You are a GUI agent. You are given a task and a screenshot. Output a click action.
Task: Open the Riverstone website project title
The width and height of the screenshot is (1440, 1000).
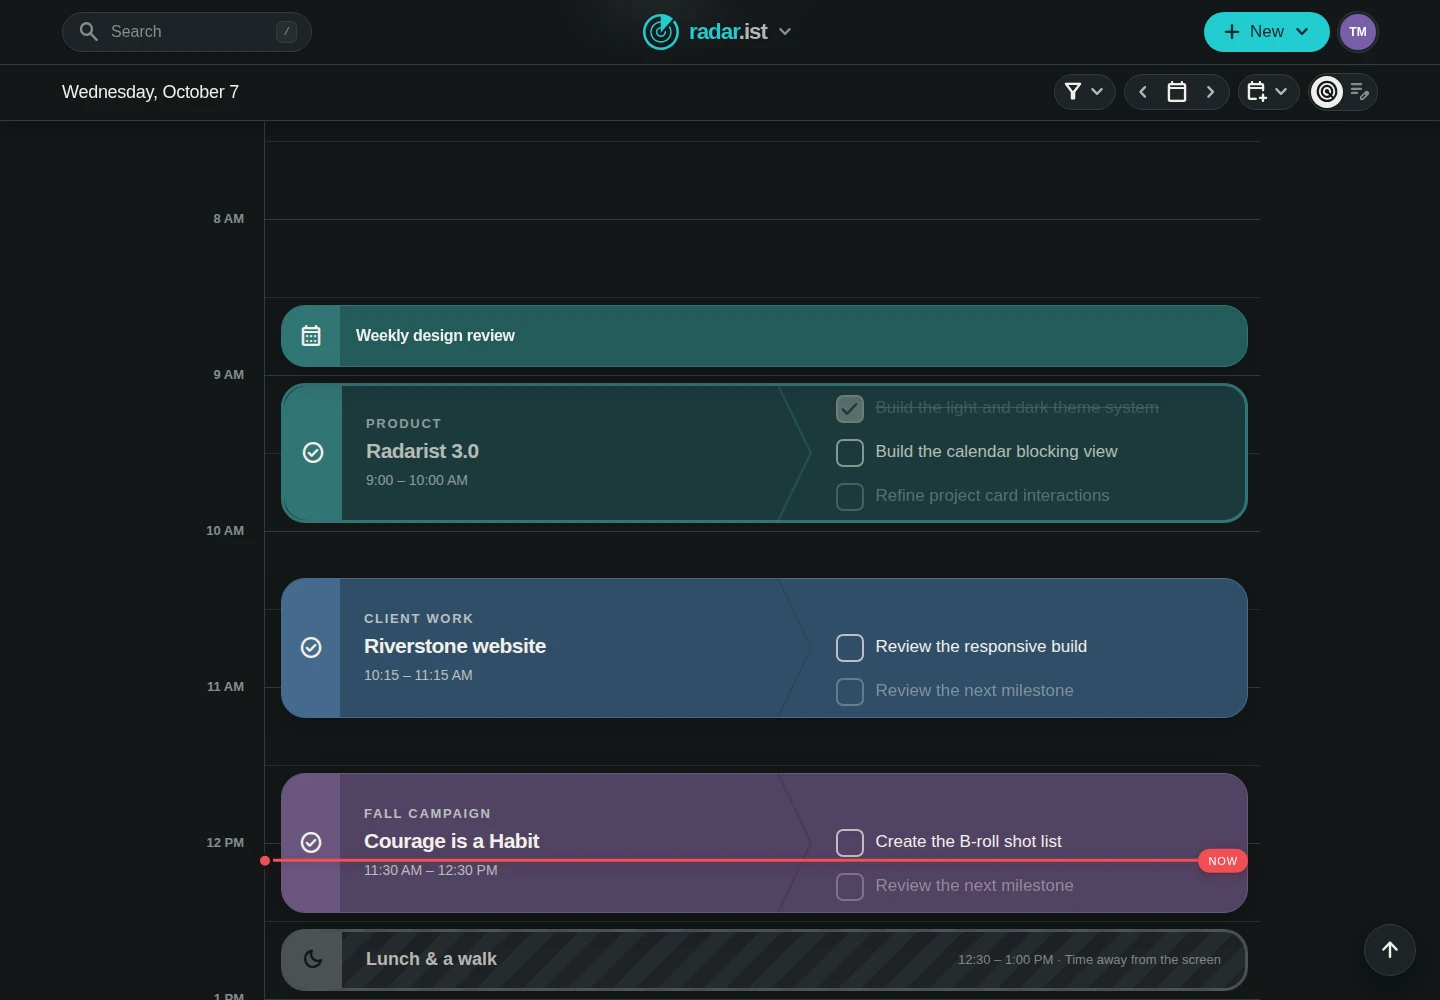pos(455,646)
